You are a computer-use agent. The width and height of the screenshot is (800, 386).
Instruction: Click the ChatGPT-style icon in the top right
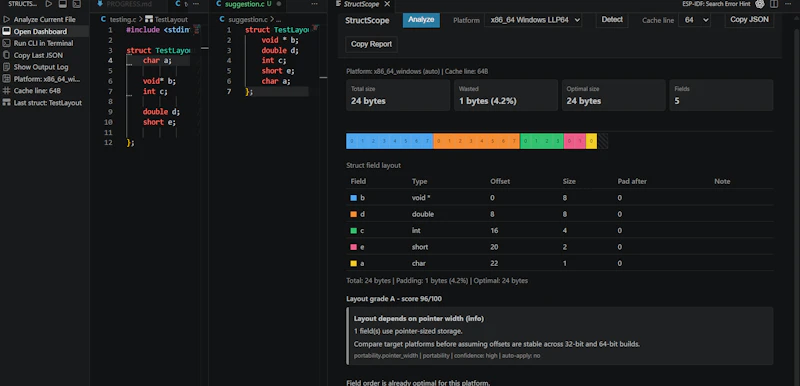click(760, 4)
